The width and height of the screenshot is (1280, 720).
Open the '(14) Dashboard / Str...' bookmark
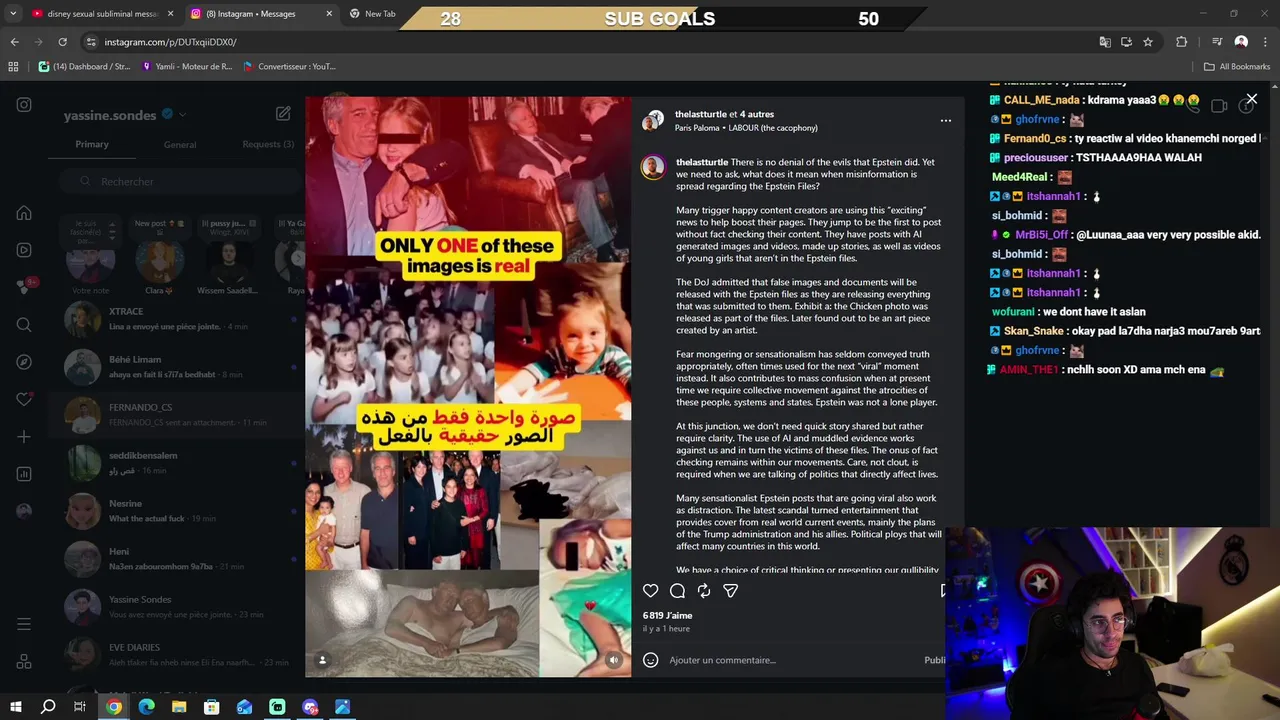[85, 67]
